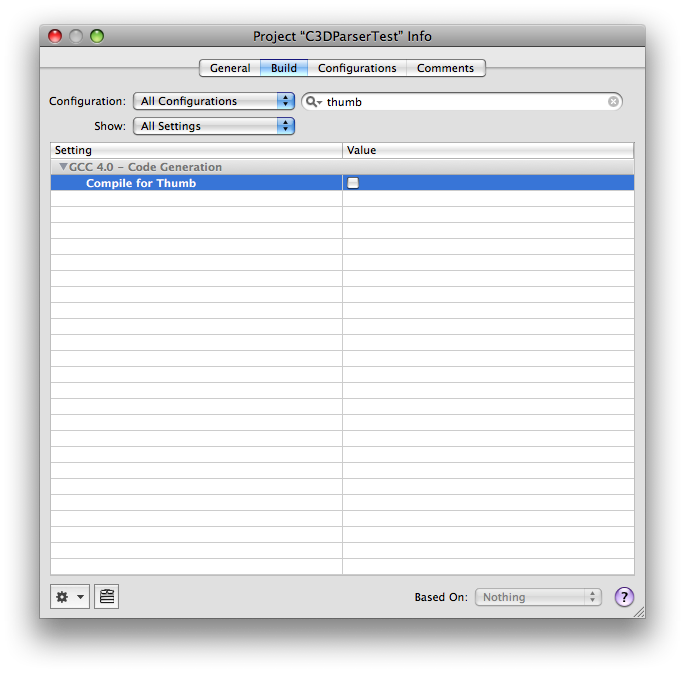Open the Show popup listing All Settings
The image size is (685, 673).
pyautogui.click(x=214, y=126)
